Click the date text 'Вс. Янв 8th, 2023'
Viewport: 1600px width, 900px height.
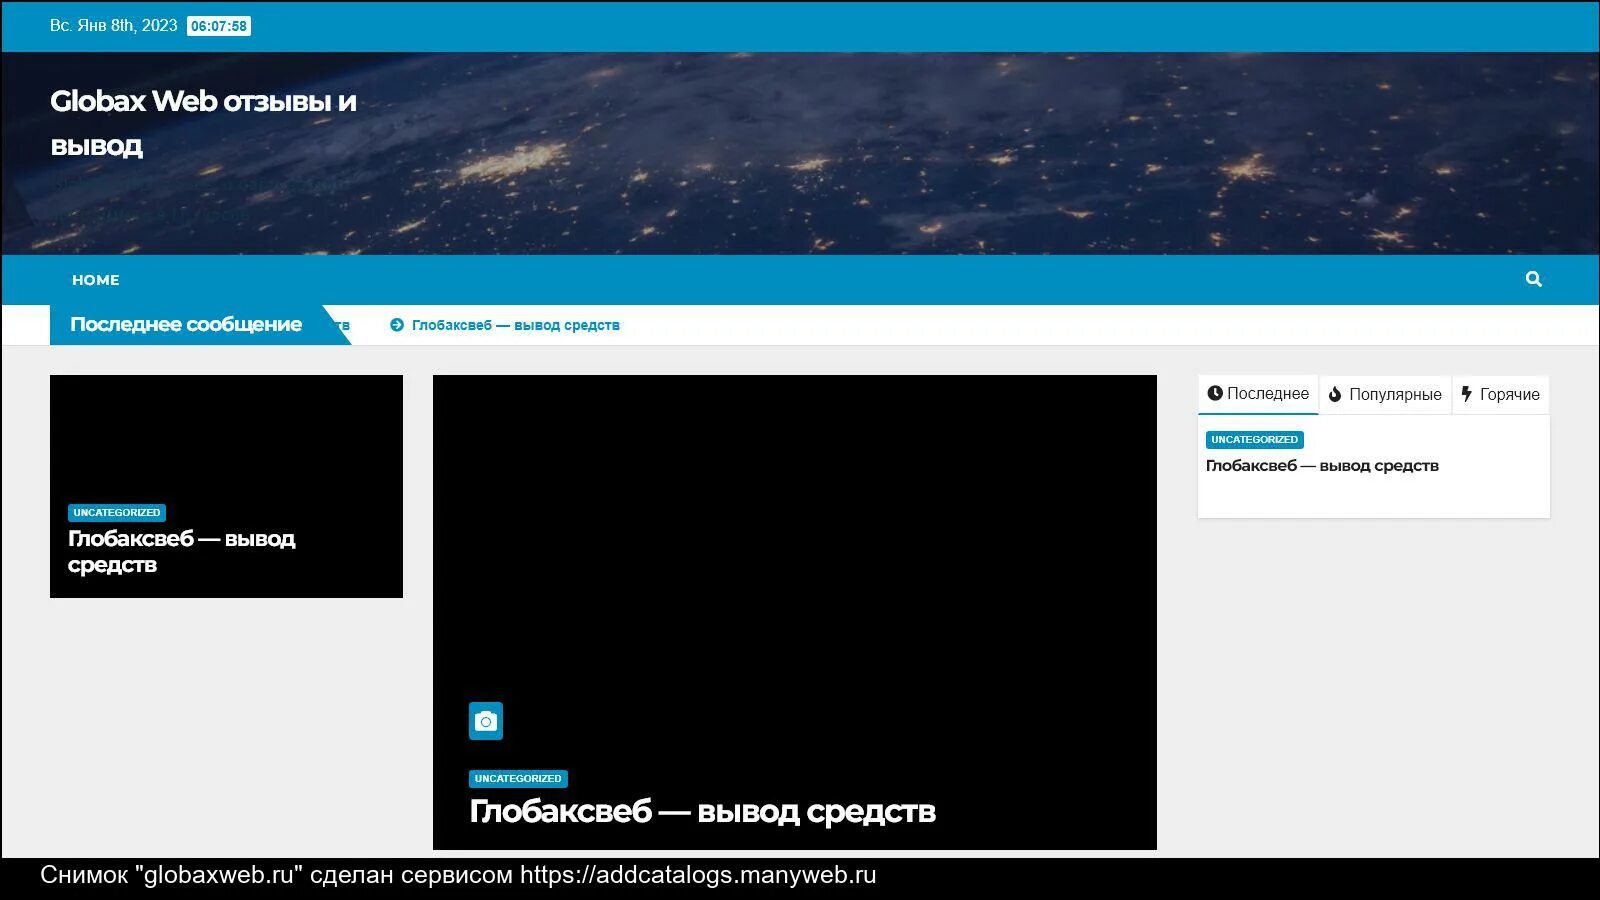(114, 26)
